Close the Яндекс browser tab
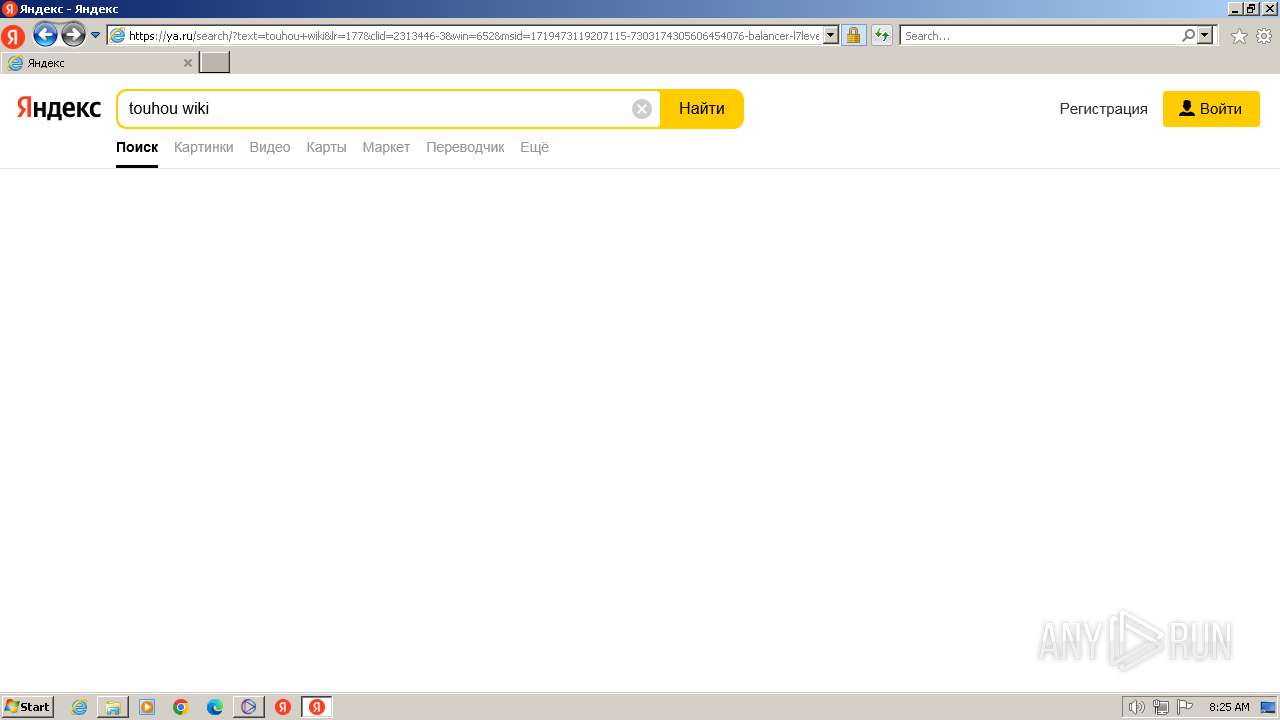This screenshot has width=1280, height=720. tap(187, 63)
